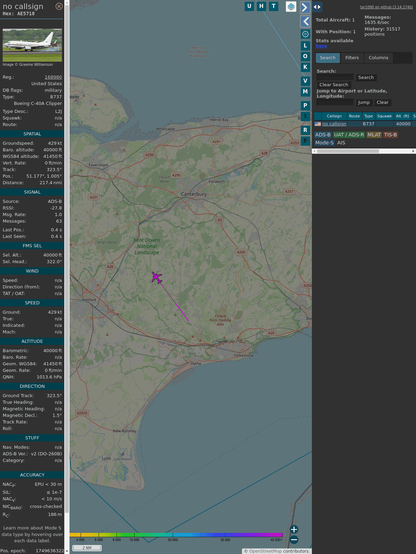Click the Clear Search button
The image size is (416, 554).
point(334,84)
